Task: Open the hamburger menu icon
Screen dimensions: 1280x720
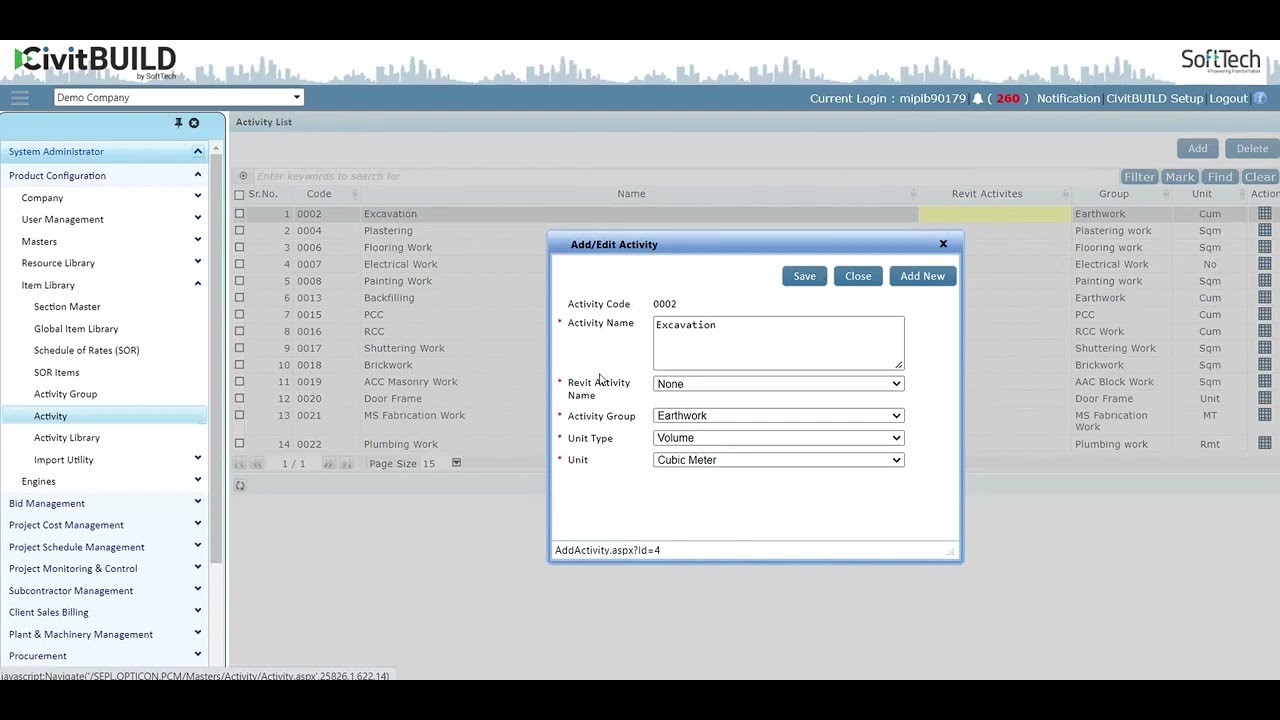Action: pos(20,97)
